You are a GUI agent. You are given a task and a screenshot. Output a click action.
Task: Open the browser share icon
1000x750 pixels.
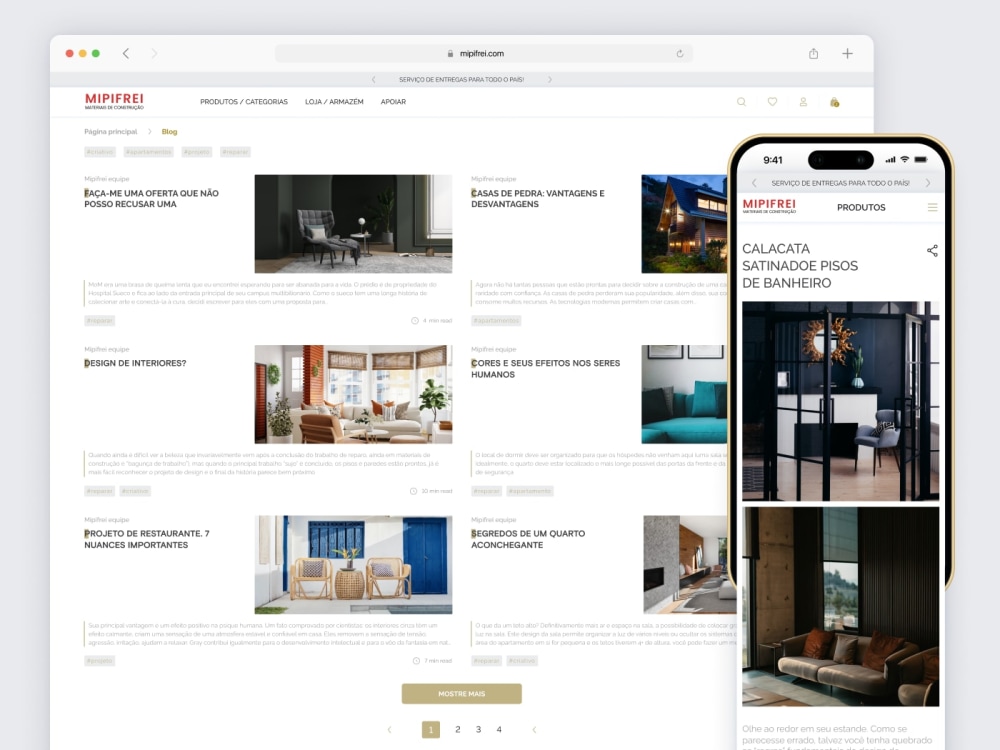tap(813, 54)
